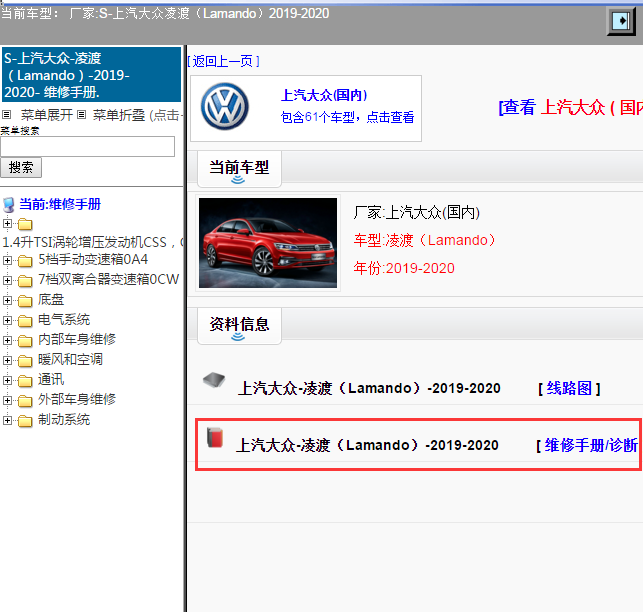This screenshot has width=643, height=612.
Task: Expand the 1.4升TSI engine tree node
Action: coord(7,224)
